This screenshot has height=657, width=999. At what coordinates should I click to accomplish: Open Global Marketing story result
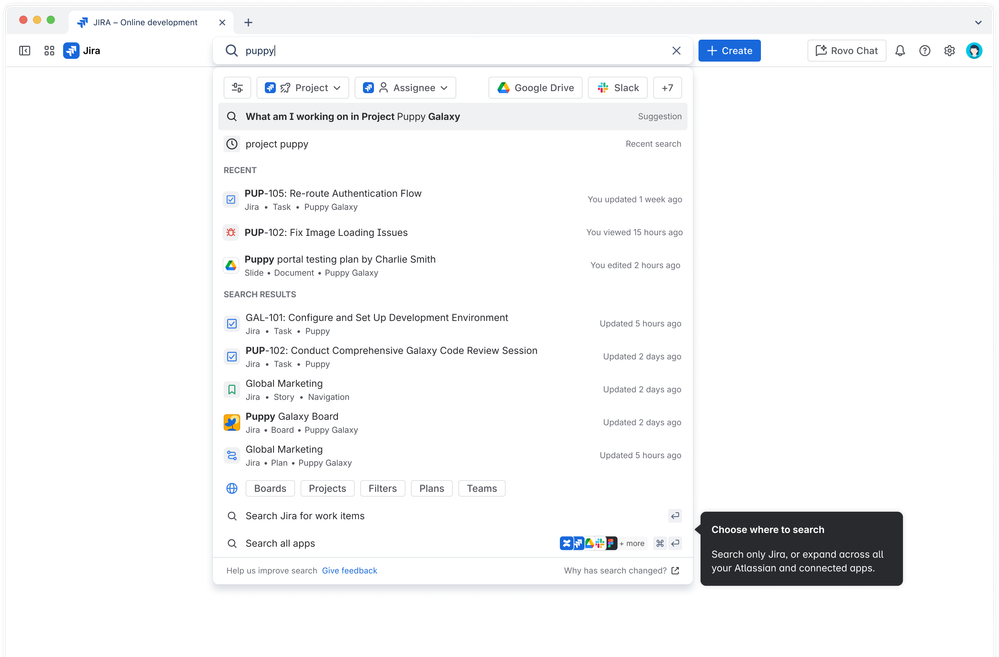pos(452,389)
